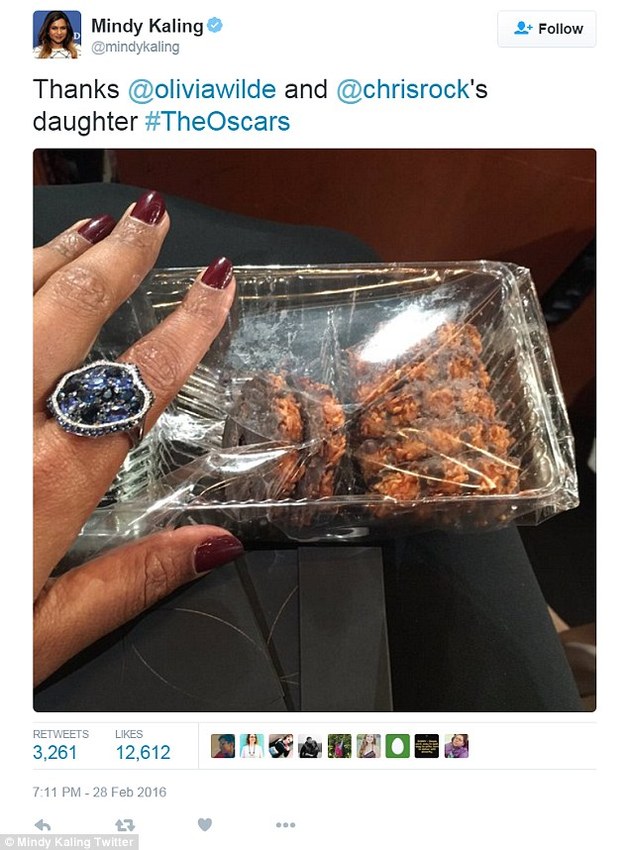Screen dimensions: 628x850
Task: Click the @mindykaling handle
Action: 135,48
